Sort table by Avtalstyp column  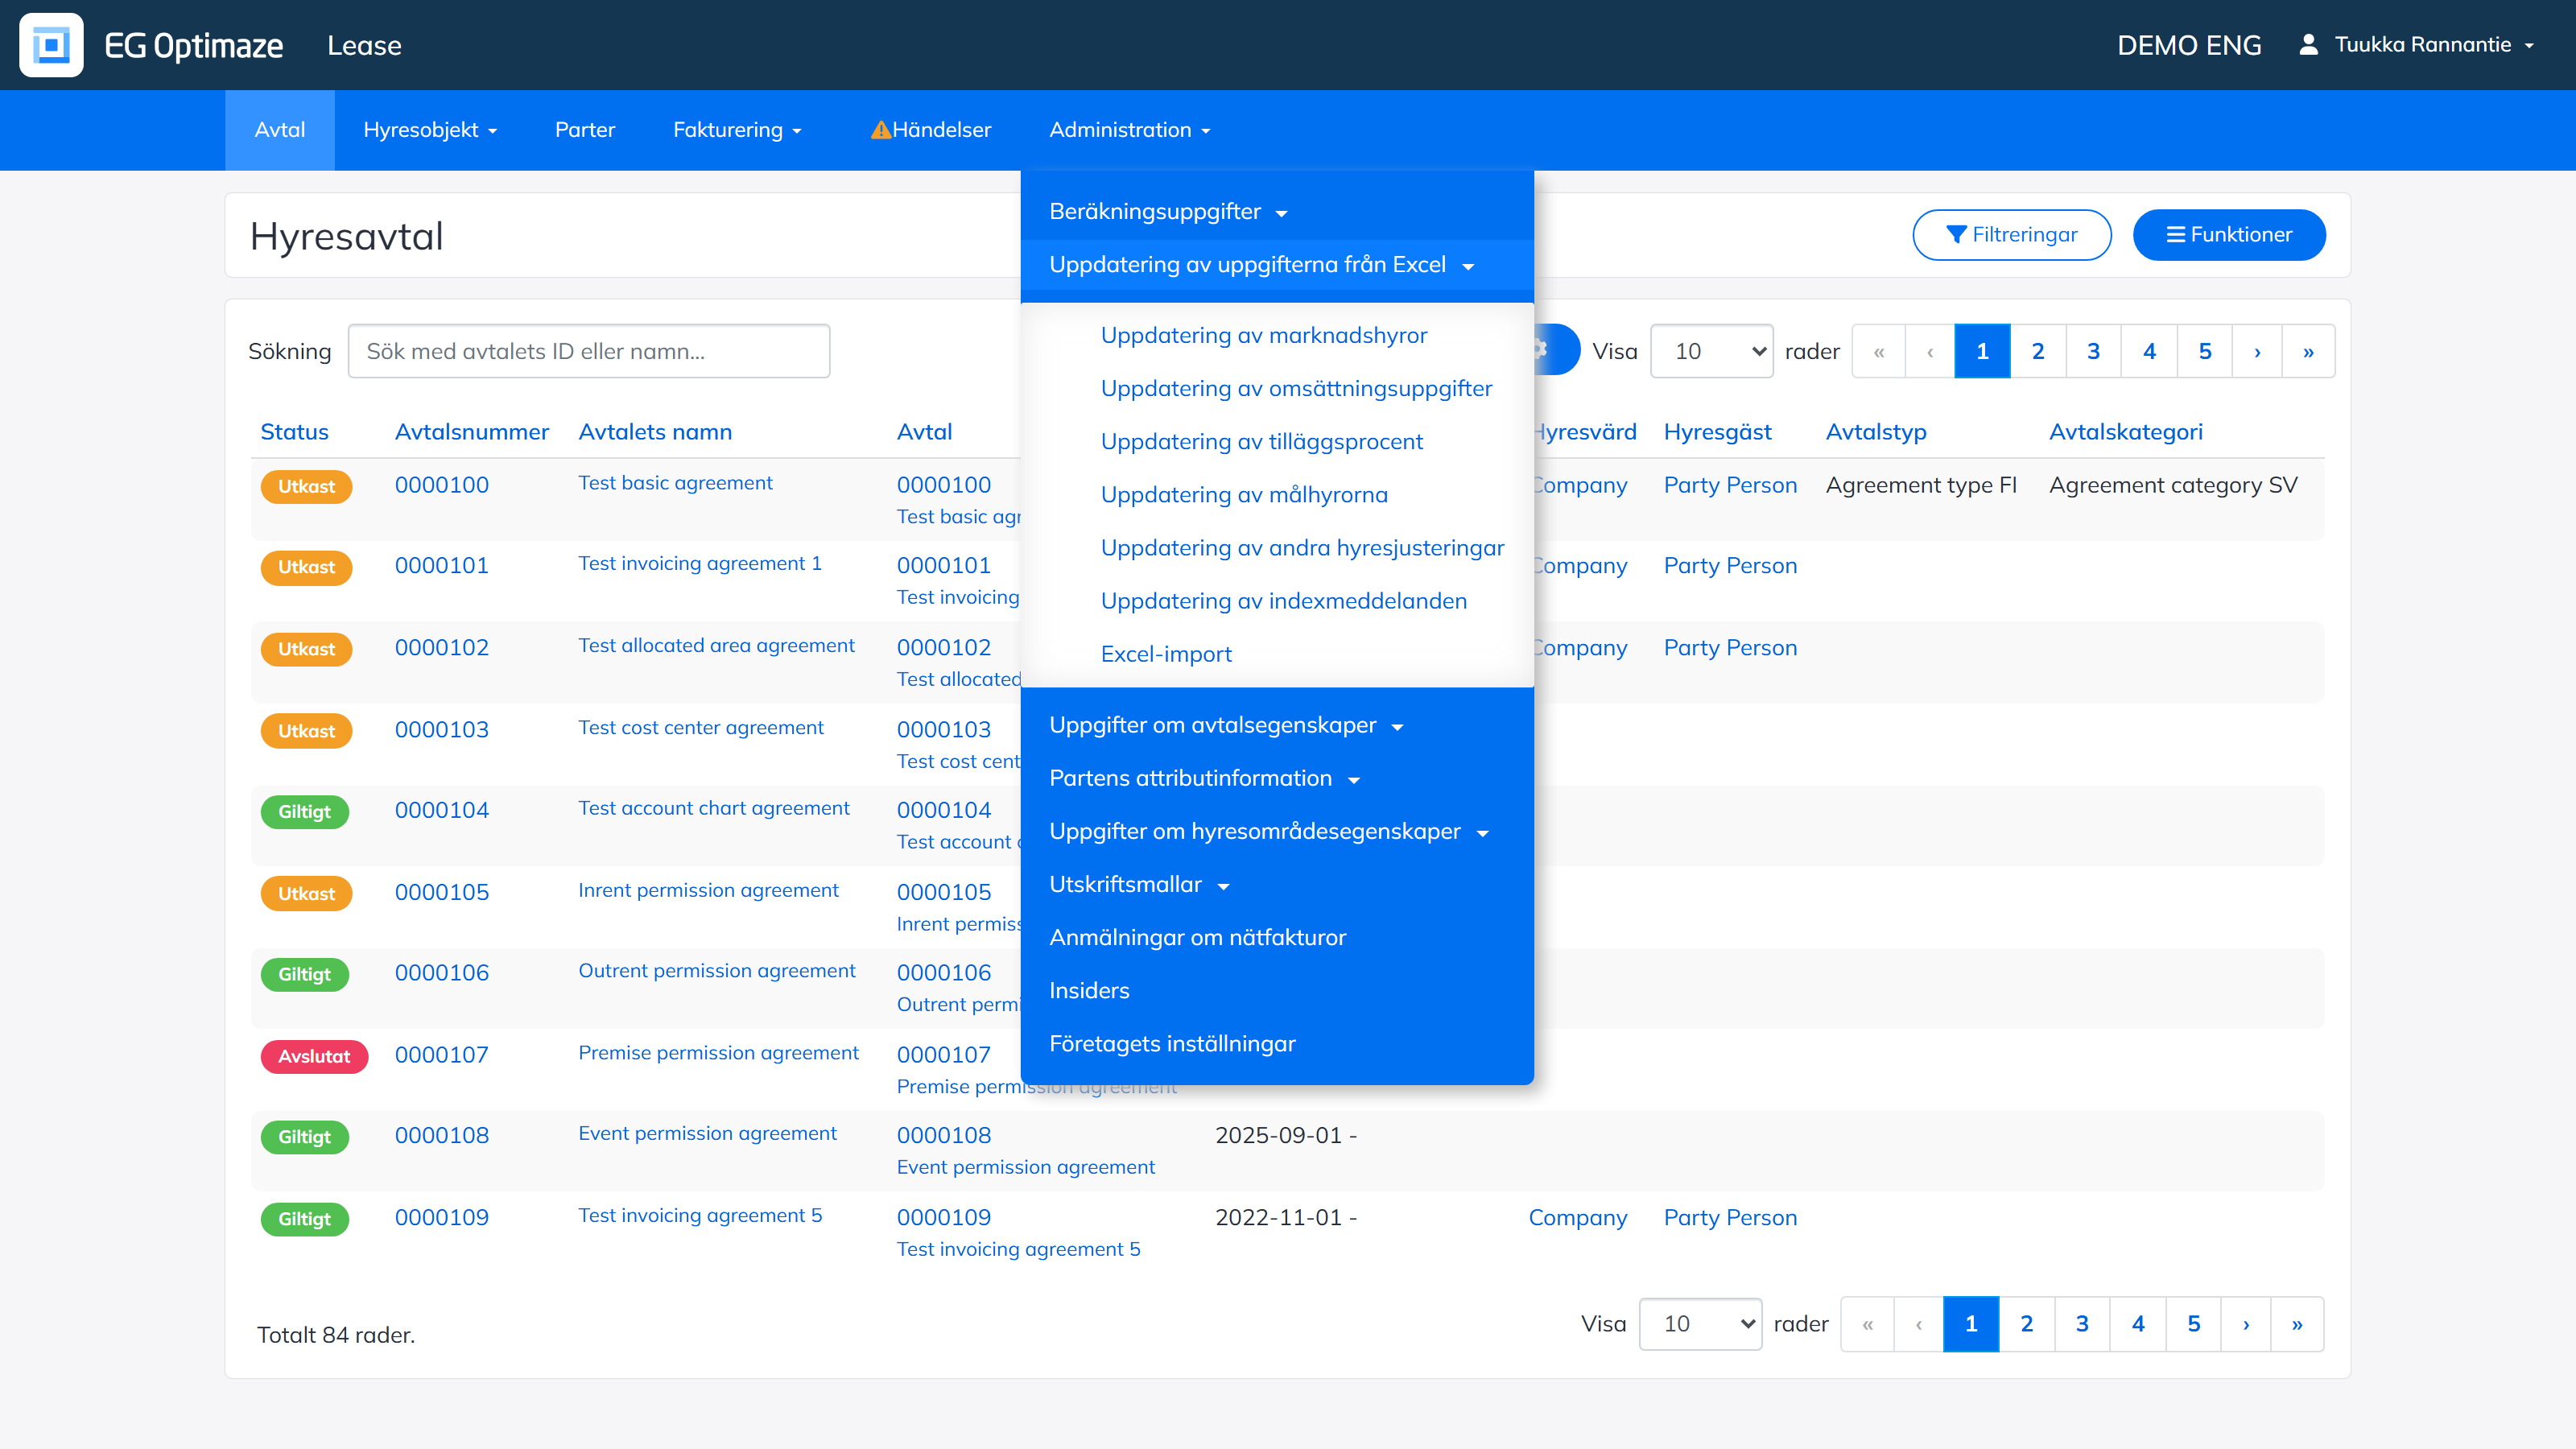point(1876,432)
